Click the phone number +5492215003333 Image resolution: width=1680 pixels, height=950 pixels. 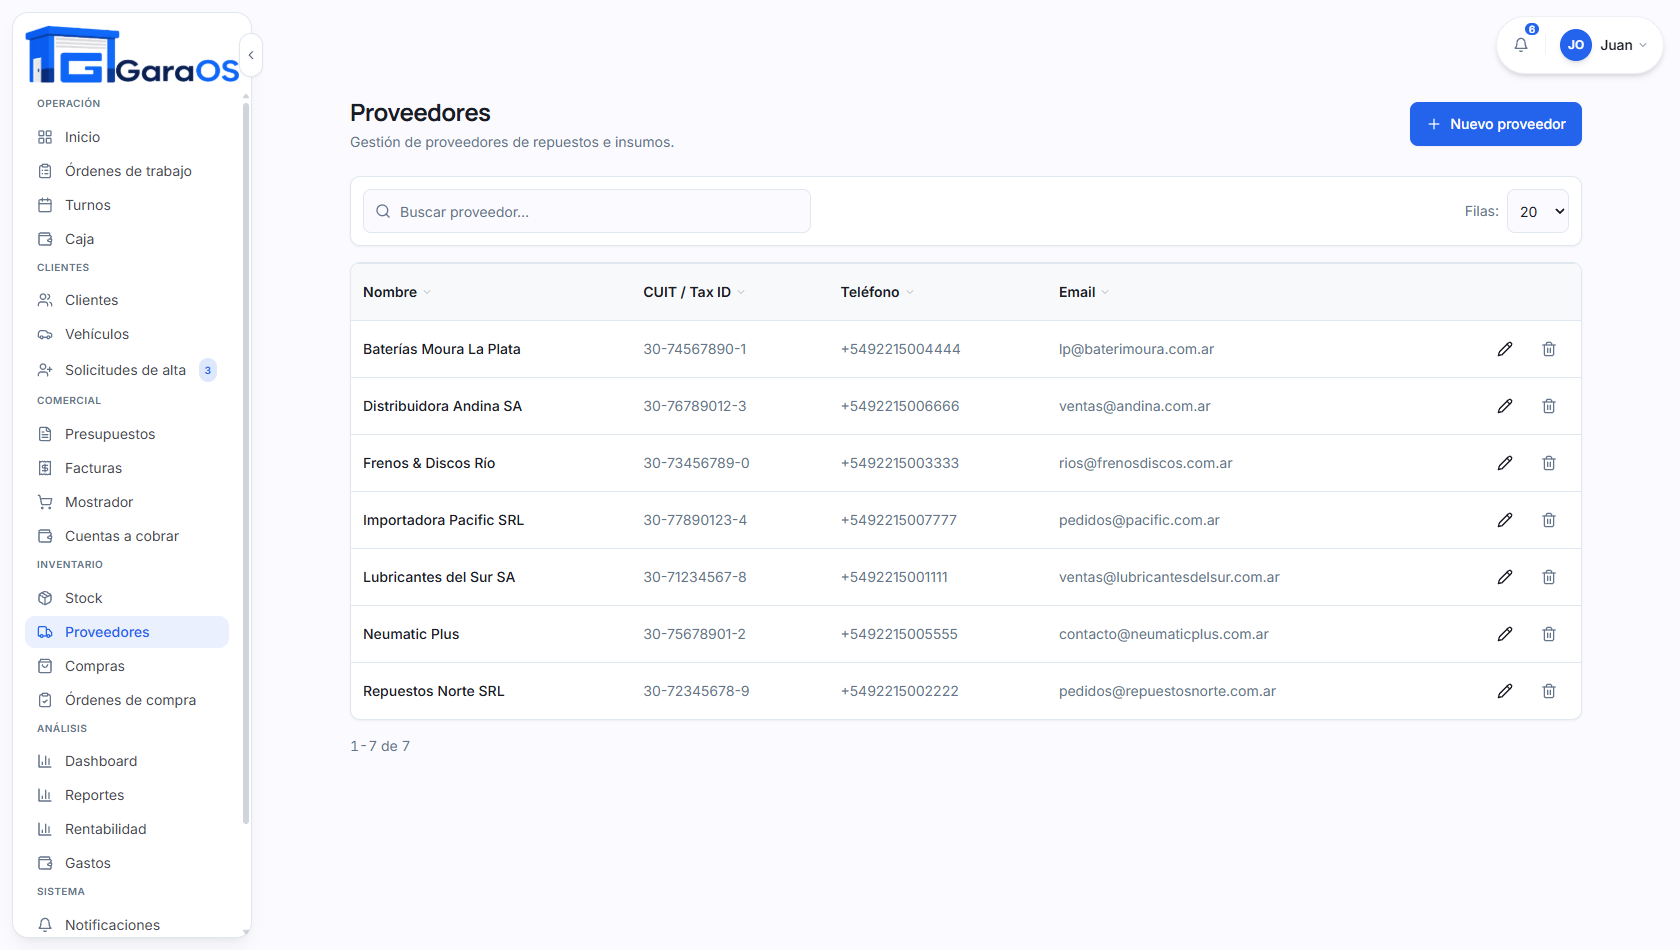[x=900, y=463]
